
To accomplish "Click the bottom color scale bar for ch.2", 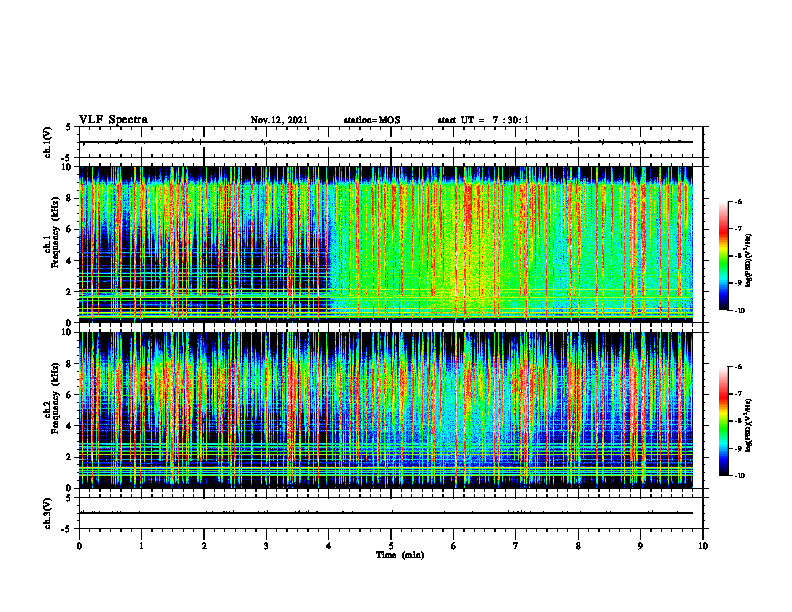I will click(x=724, y=421).
